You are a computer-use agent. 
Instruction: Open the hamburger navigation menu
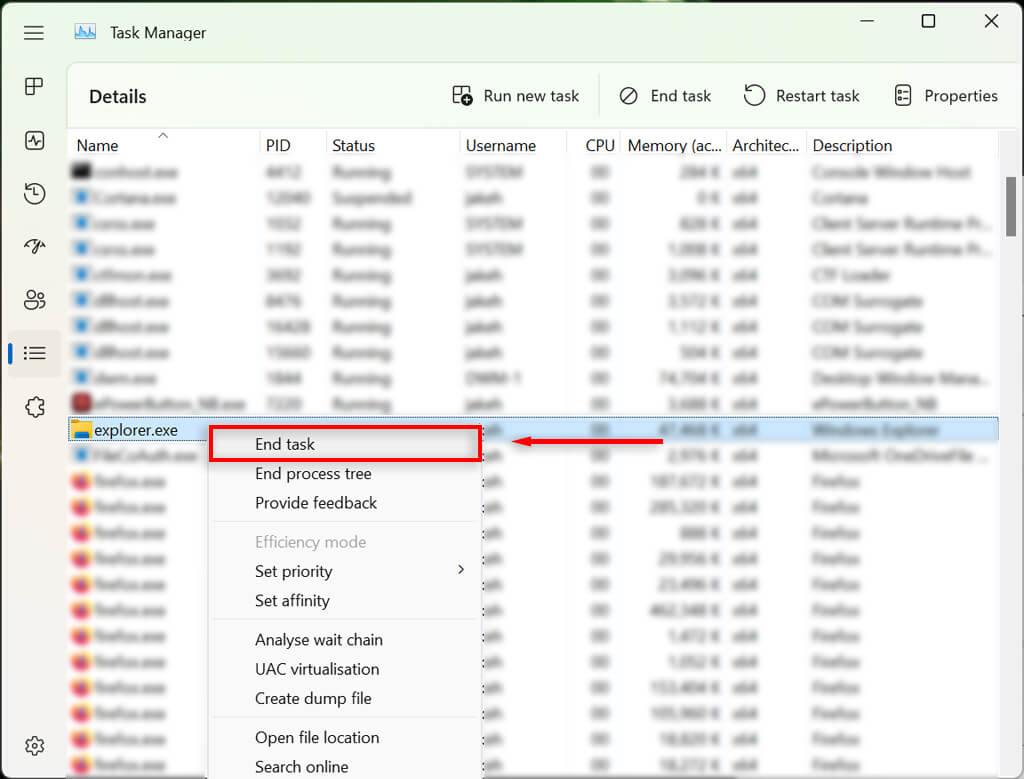coord(34,33)
